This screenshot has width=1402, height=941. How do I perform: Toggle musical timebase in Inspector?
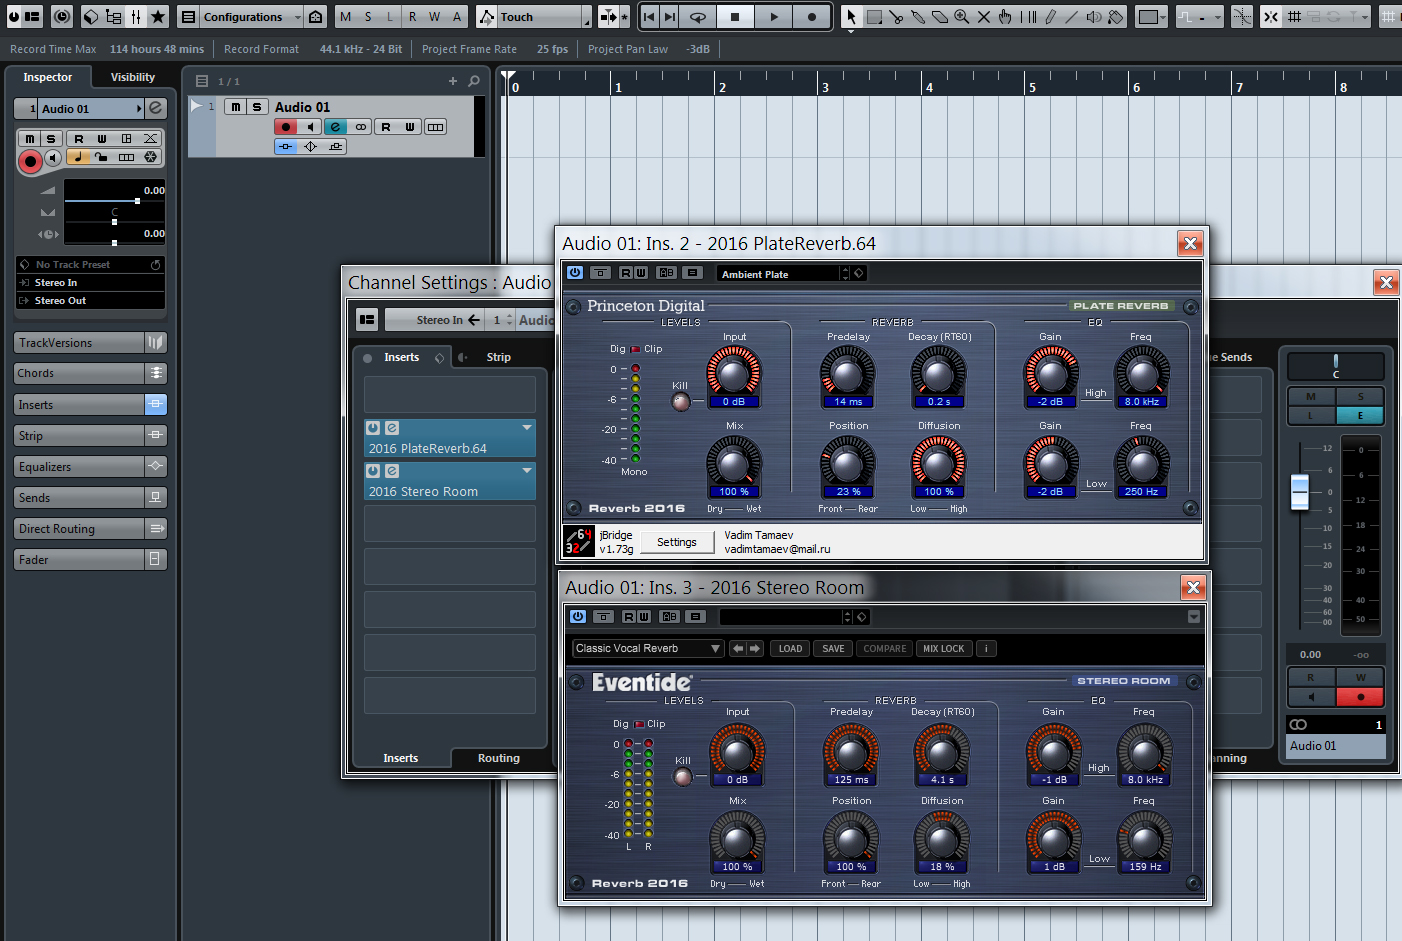click(x=78, y=157)
